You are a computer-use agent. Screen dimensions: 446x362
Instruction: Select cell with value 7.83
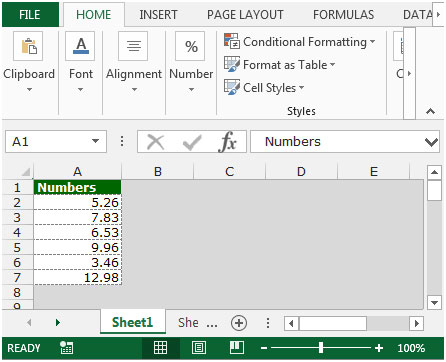tap(78, 217)
